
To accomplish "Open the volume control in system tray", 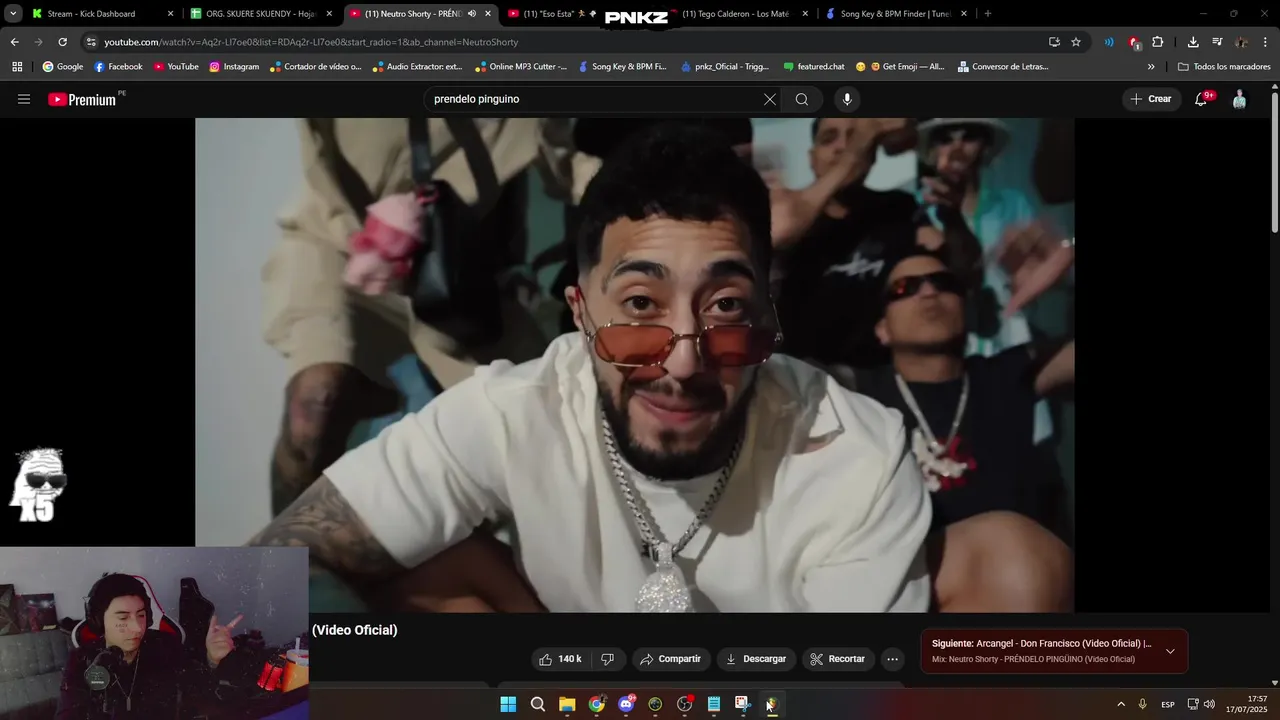I will point(1209,704).
